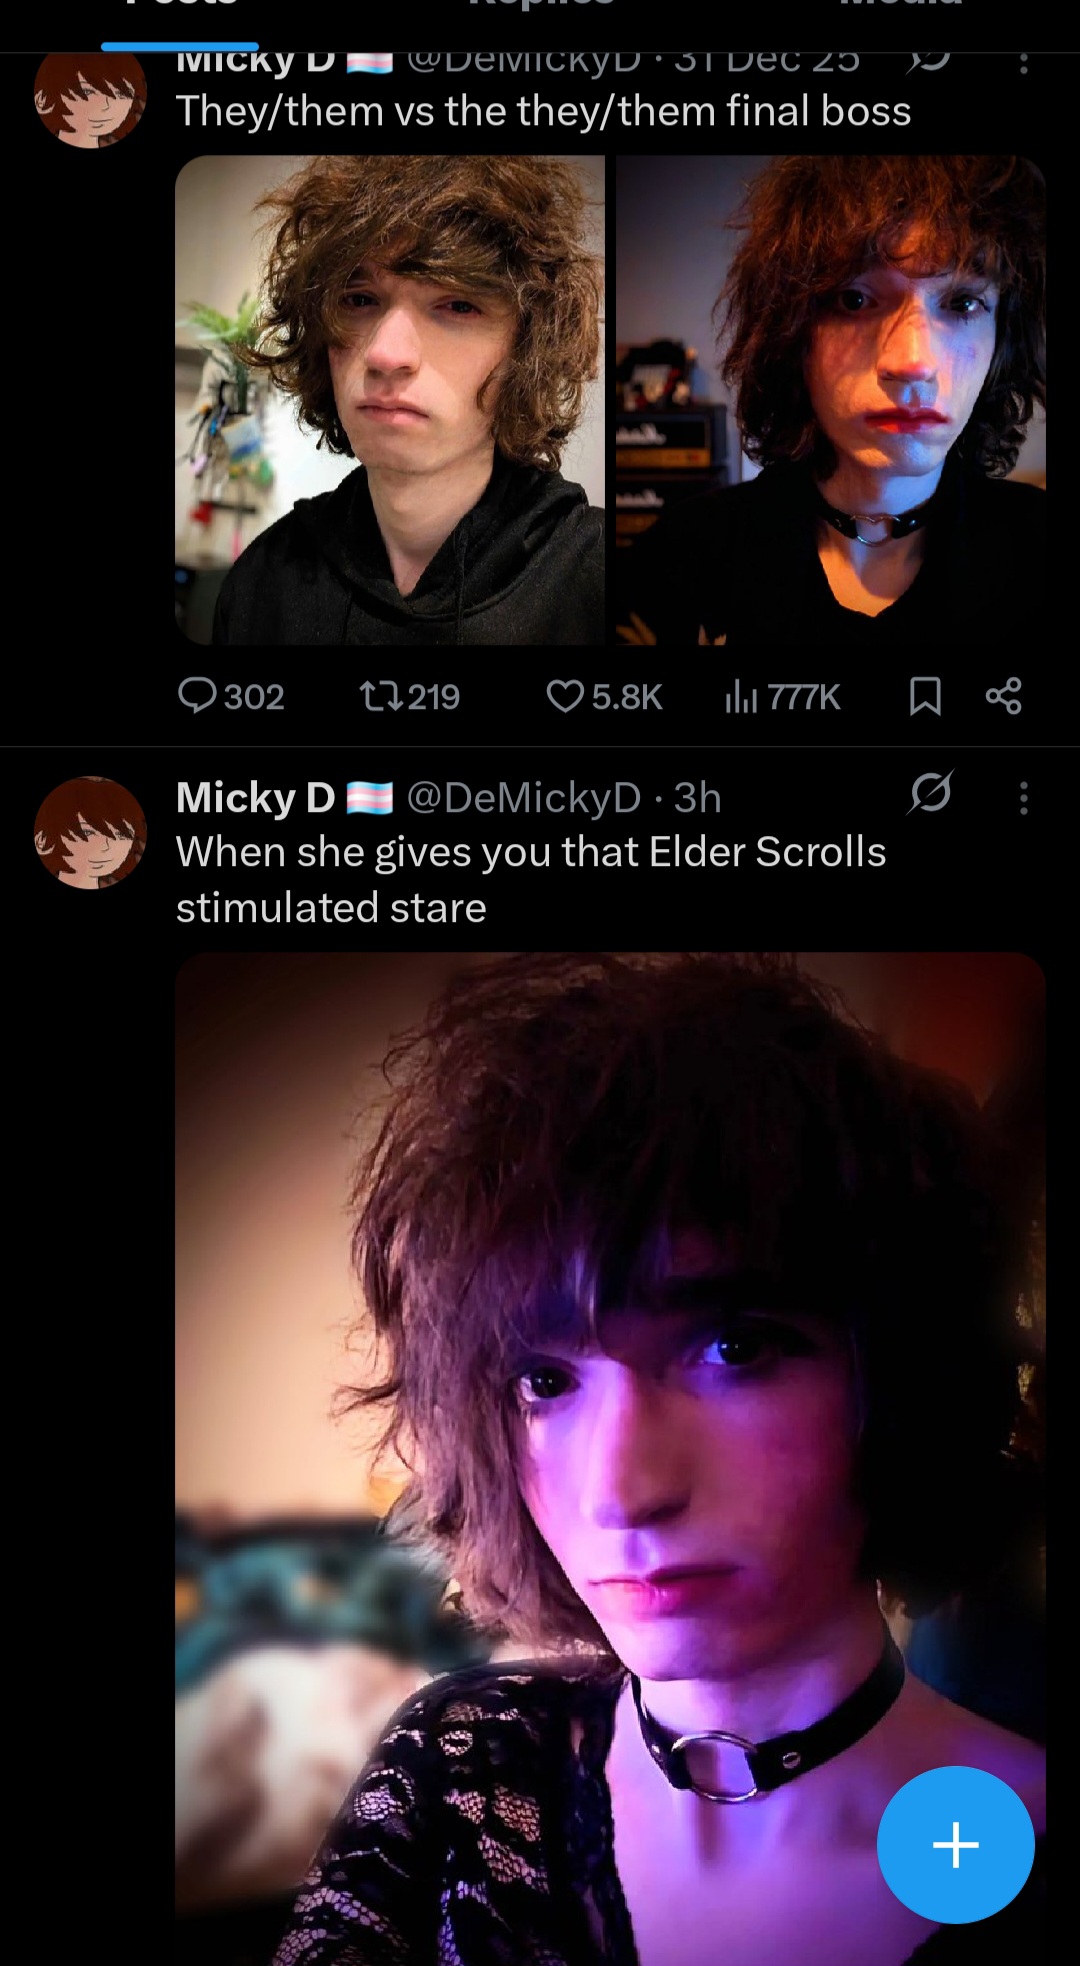Viewport: 1080px width, 1966px height.
Task: Open three-dot menu on the Dec 31 post
Action: (x=1023, y=62)
